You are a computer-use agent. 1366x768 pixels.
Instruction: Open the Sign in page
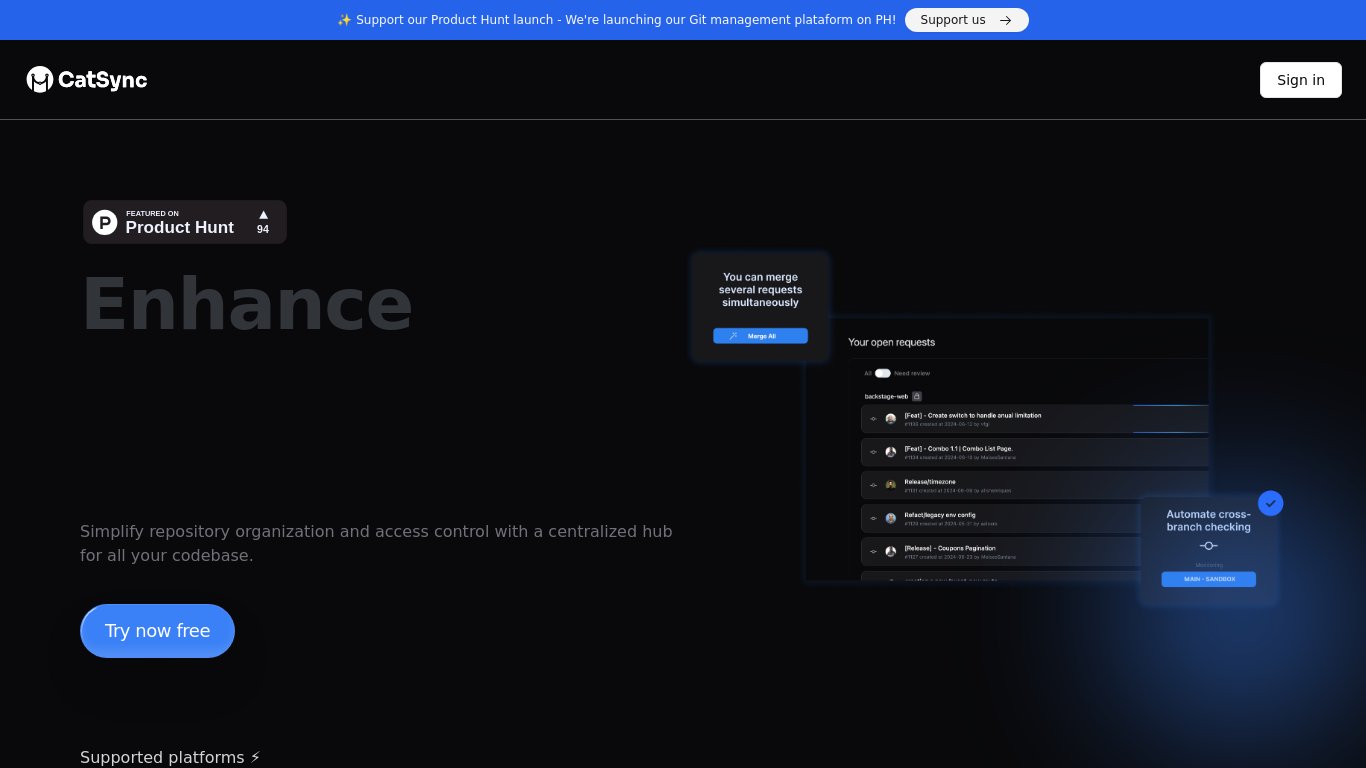[1301, 80]
